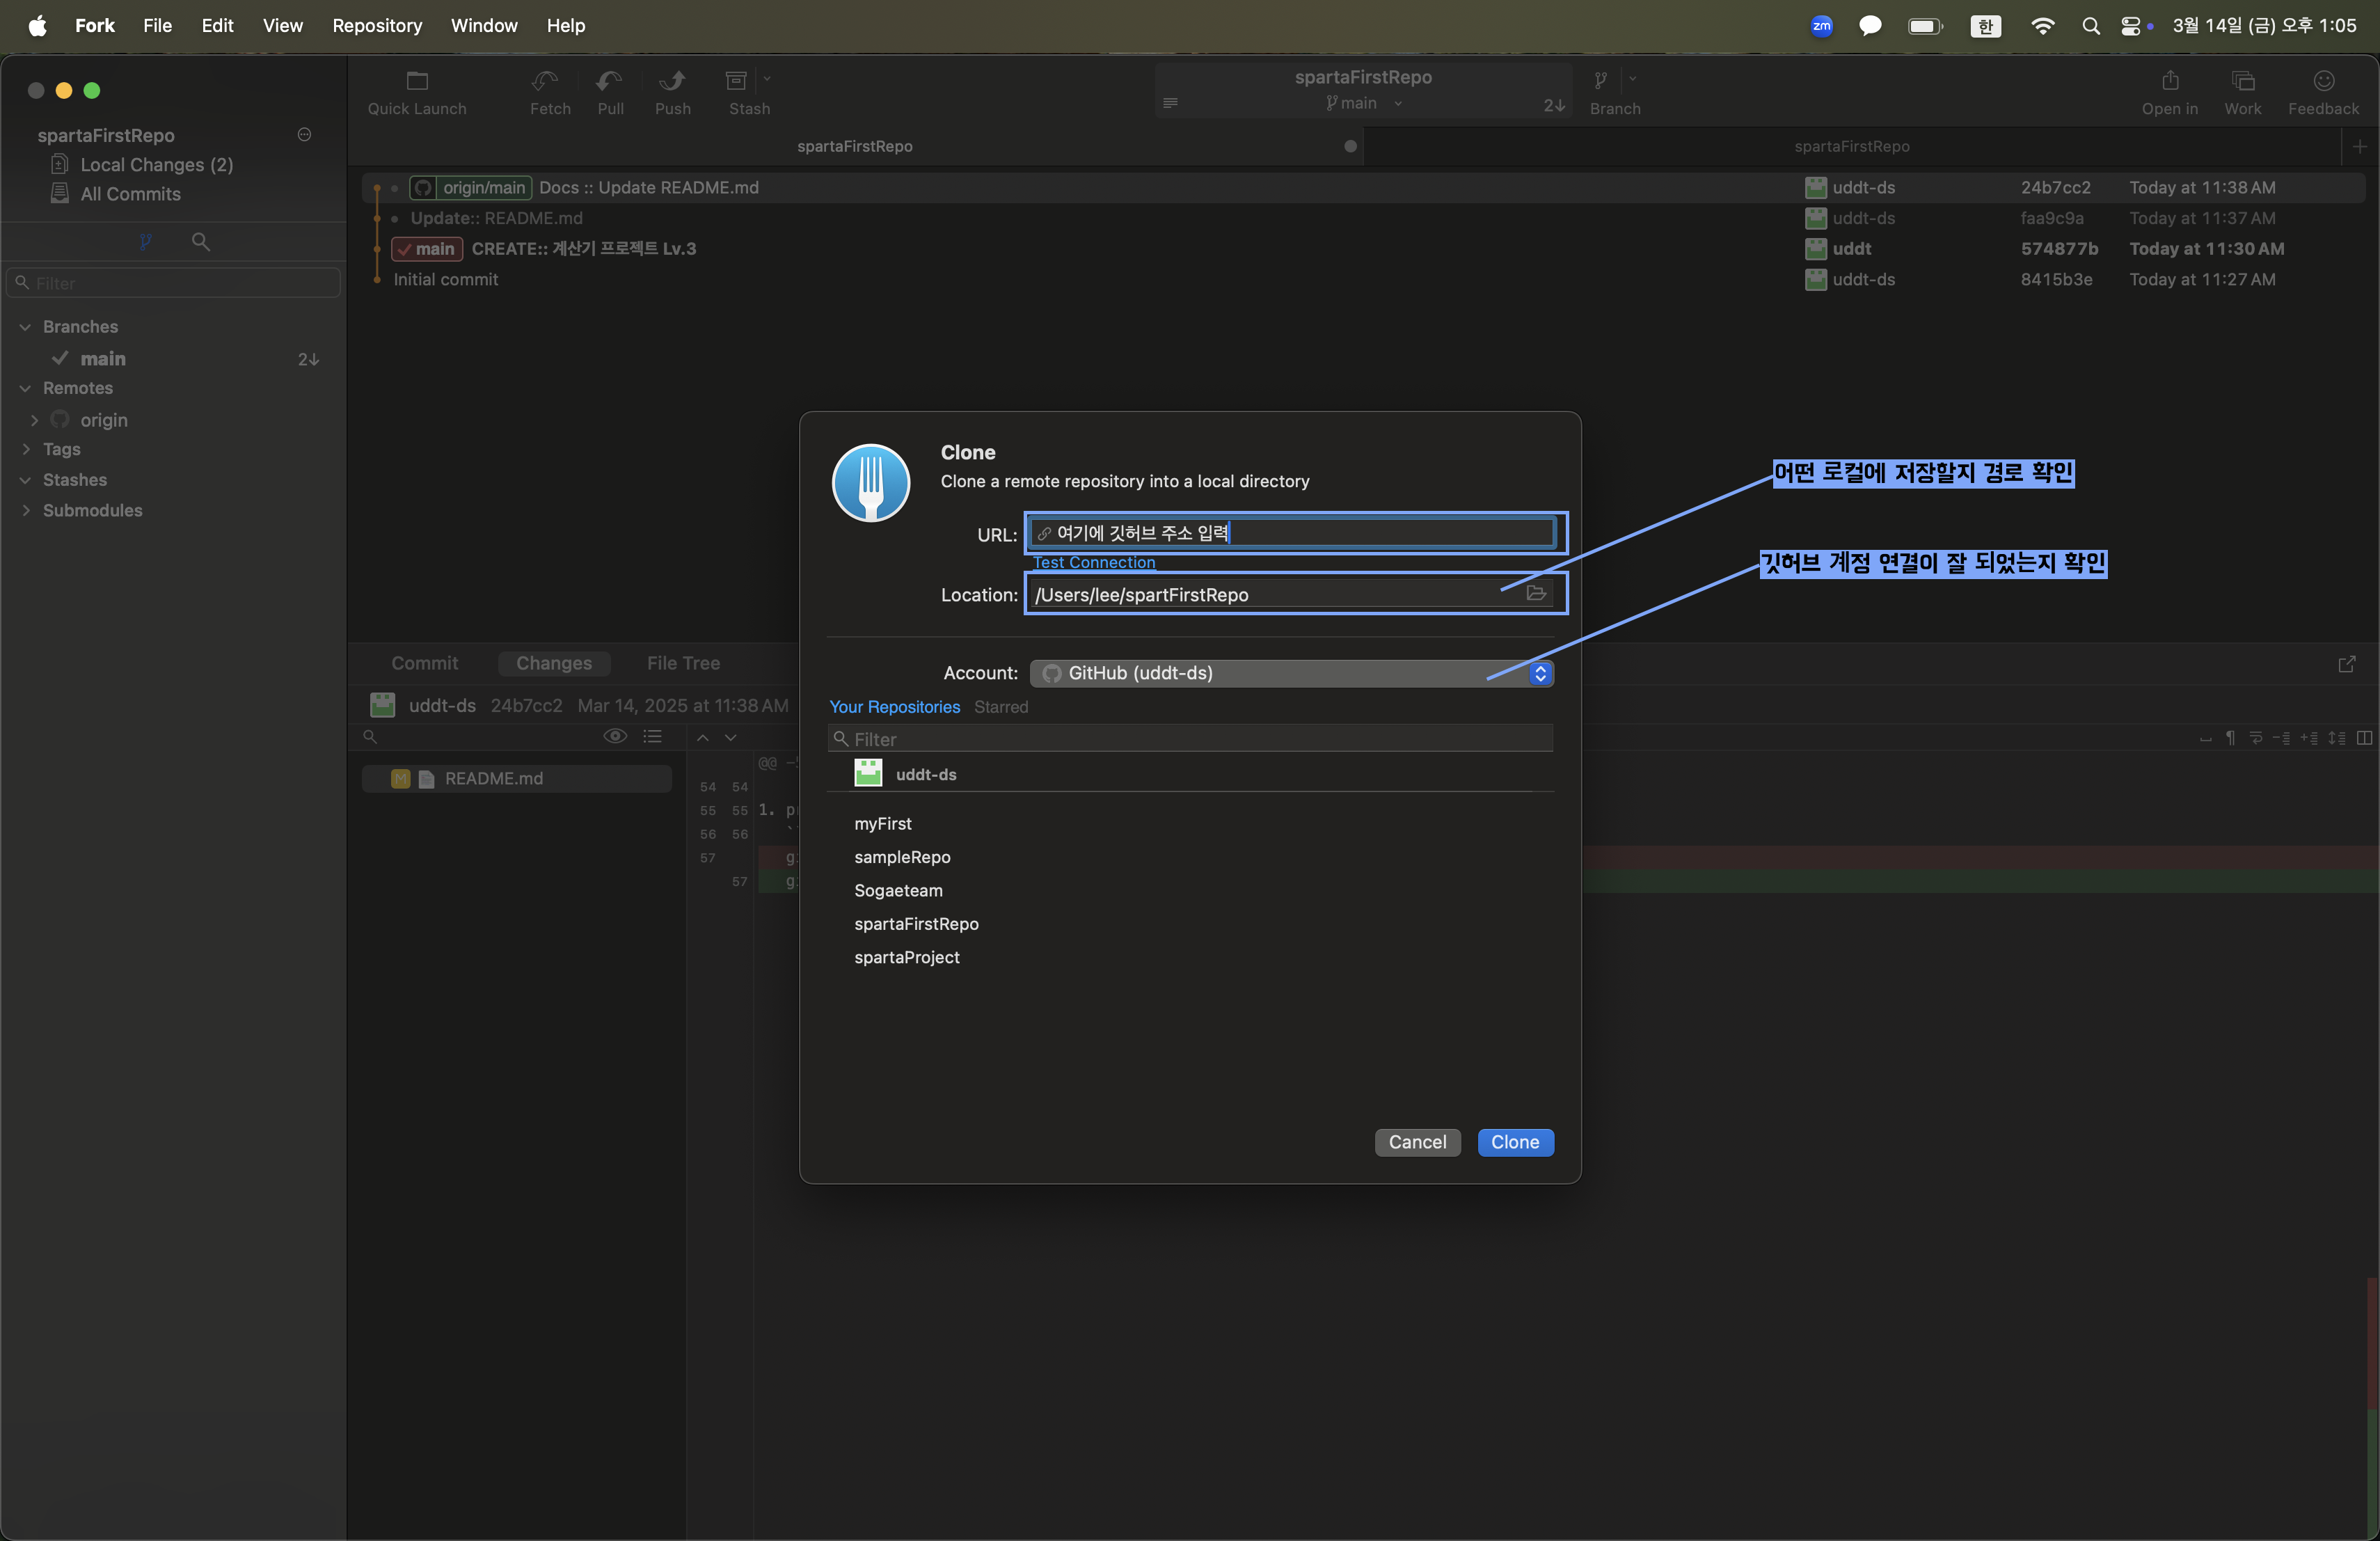The height and width of the screenshot is (1541, 2380).
Task: Expand the Tags section
Action: [x=25, y=450]
